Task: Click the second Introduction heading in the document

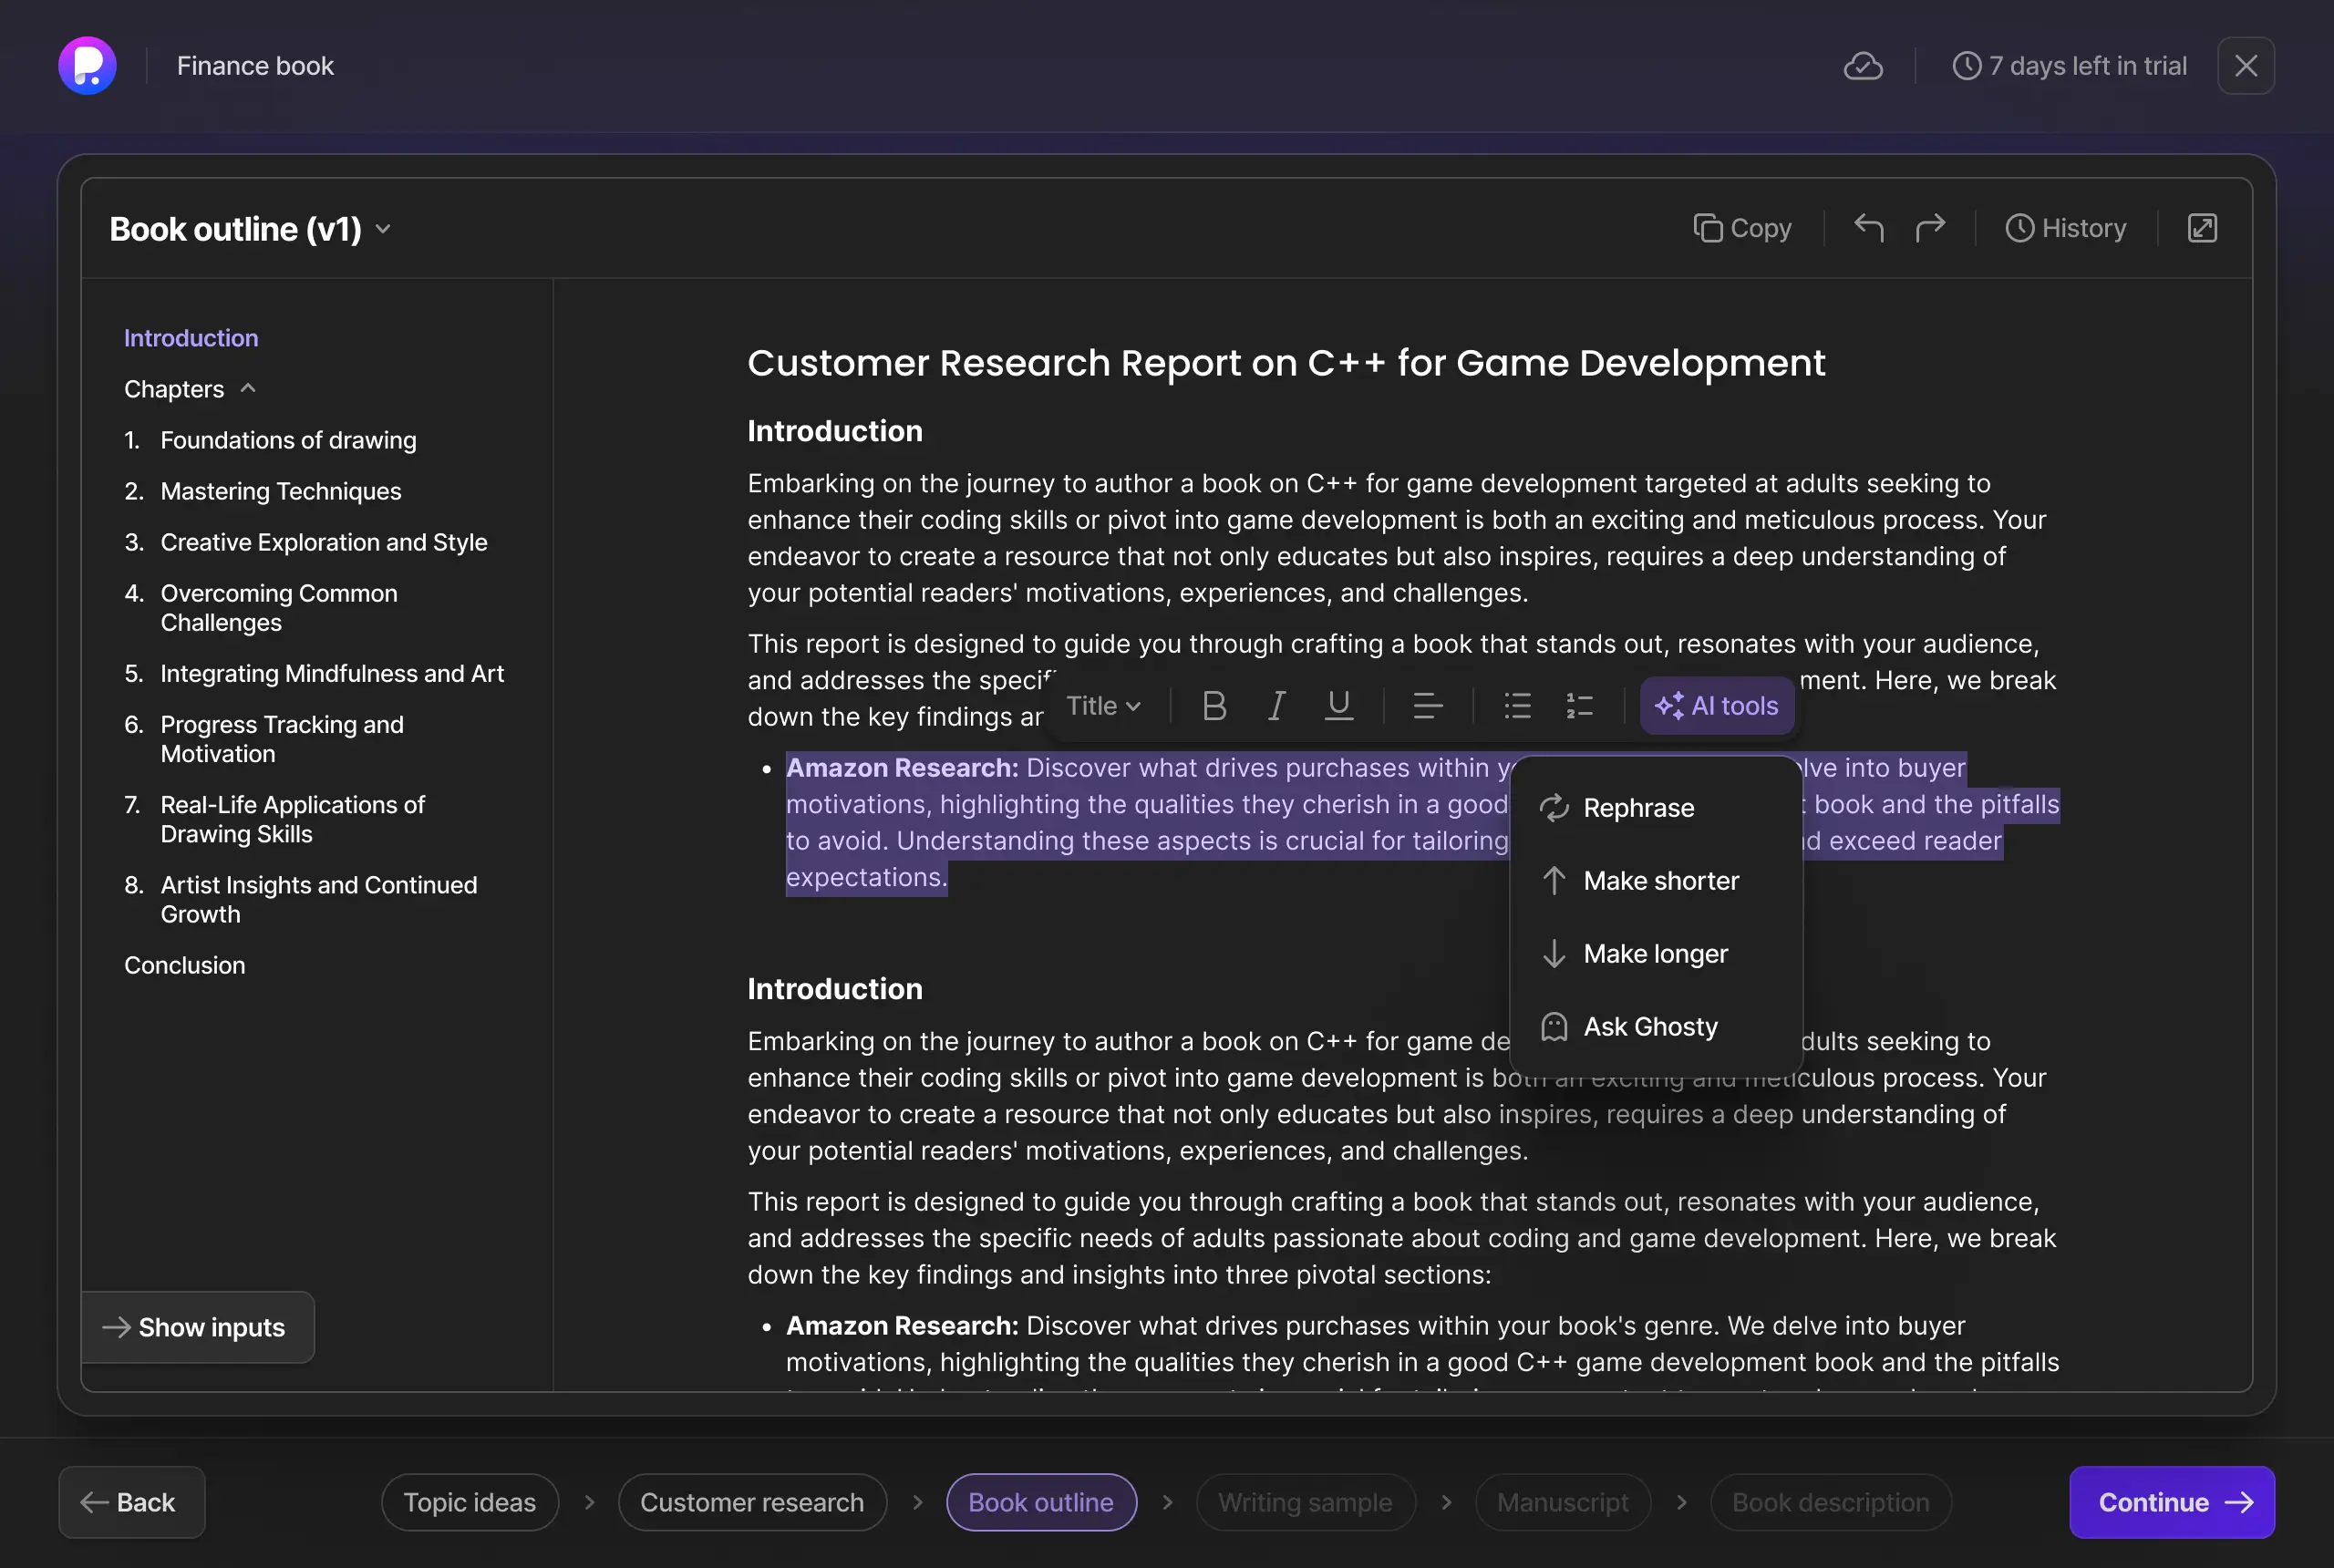Action: (x=835, y=989)
